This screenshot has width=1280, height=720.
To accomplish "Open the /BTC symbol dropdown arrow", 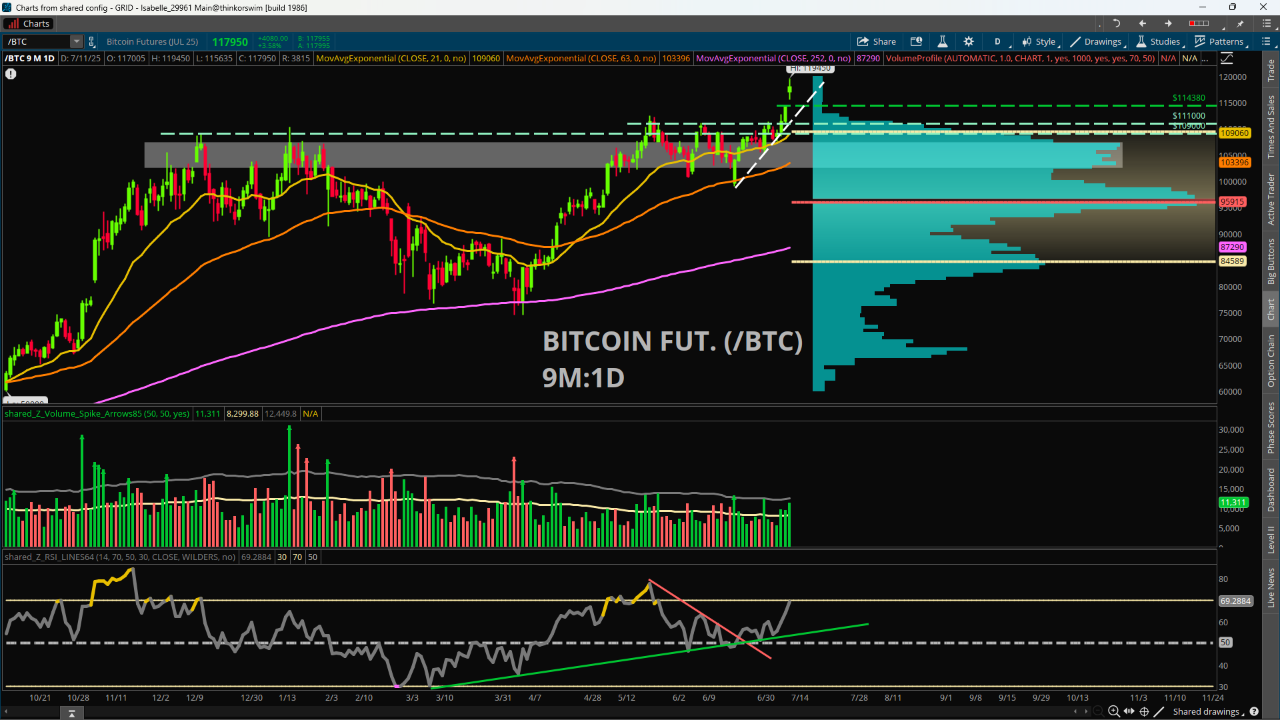I will click(76, 42).
